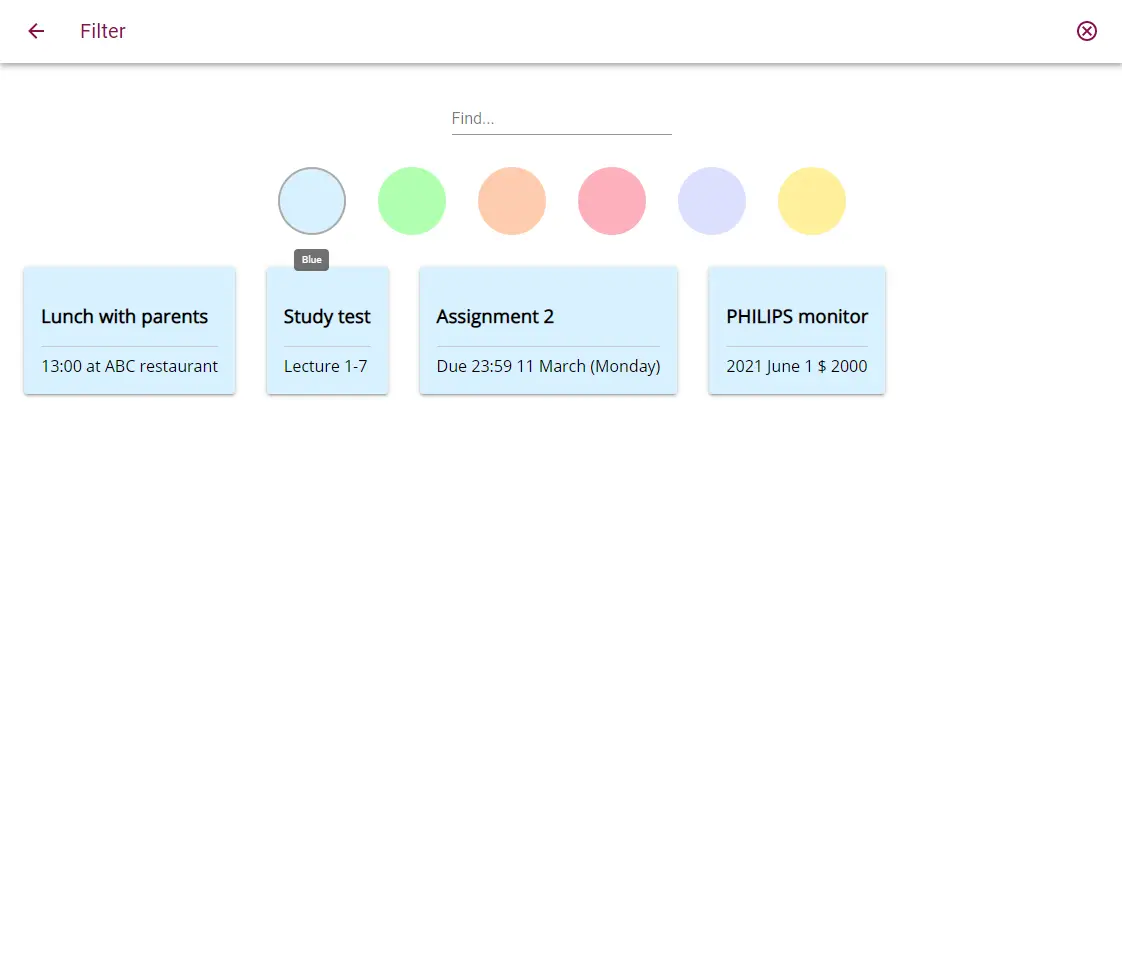The image size is (1122, 966).
Task: Open the Study test note
Action: [x=327, y=330]
